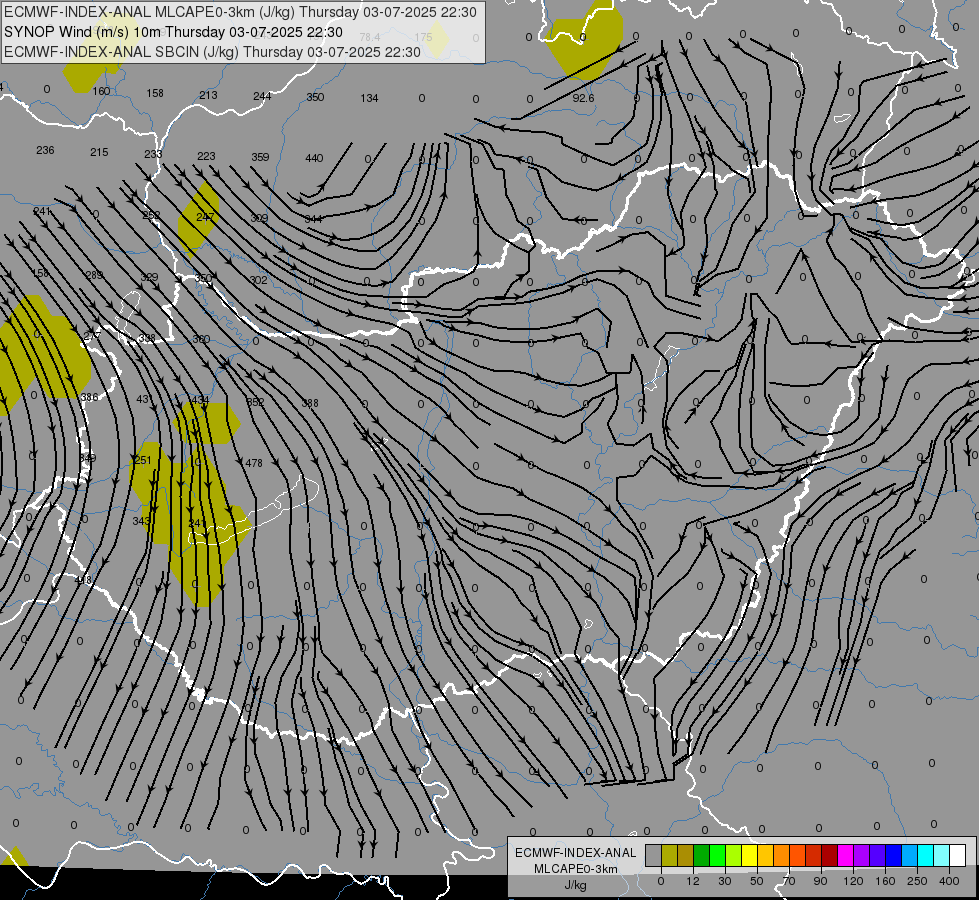Click the map value 215

tap(99, 152)
